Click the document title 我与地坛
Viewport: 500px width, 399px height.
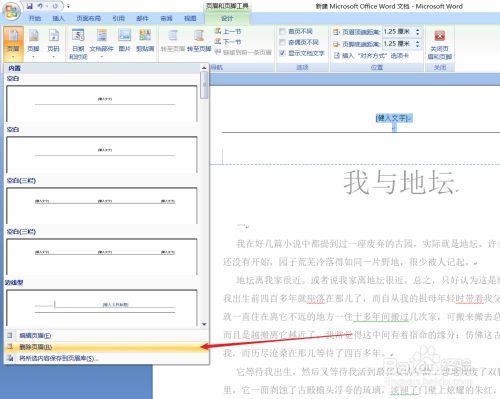click(x=399, y=182)
